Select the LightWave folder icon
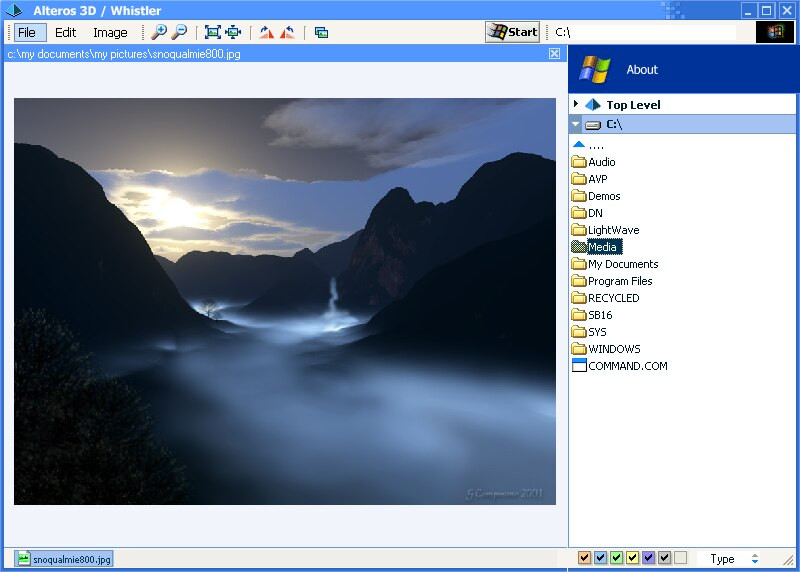 [579, 230]
